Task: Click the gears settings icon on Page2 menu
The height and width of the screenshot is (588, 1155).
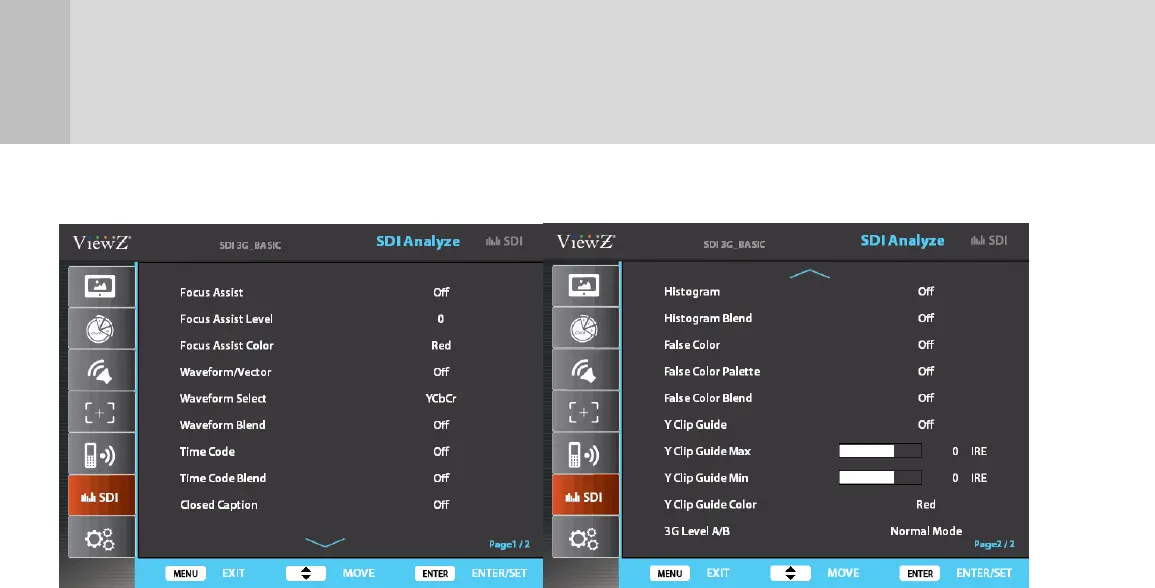Action: click(583, 539)
